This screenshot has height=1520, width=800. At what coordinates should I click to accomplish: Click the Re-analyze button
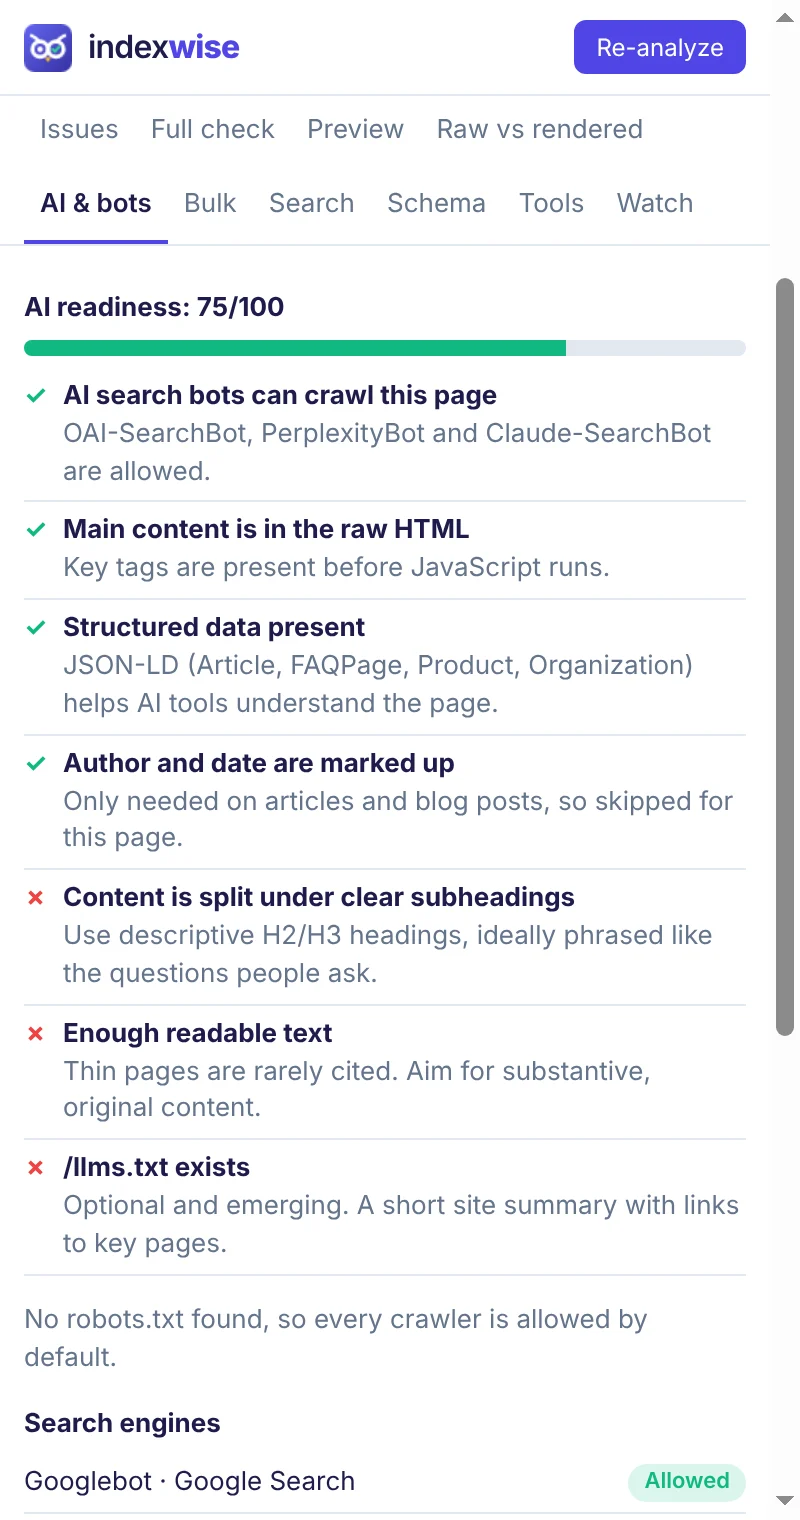point(660,47)
